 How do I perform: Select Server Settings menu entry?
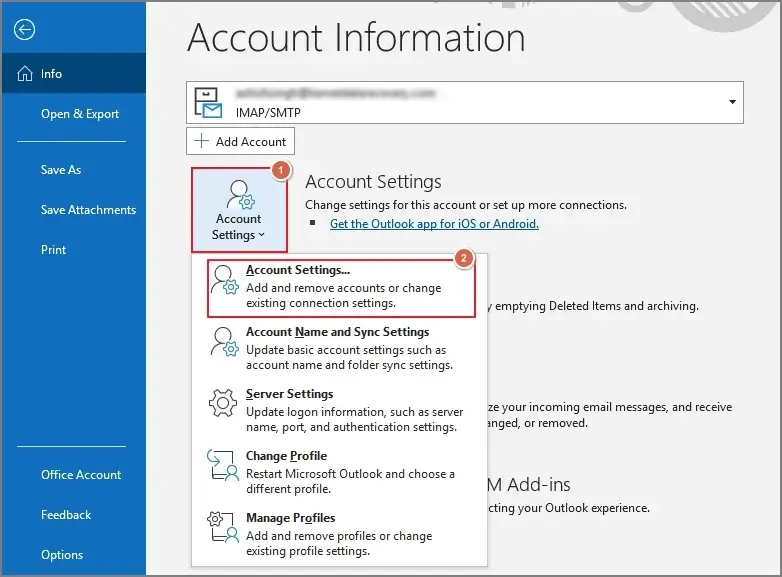click(339, 410)
